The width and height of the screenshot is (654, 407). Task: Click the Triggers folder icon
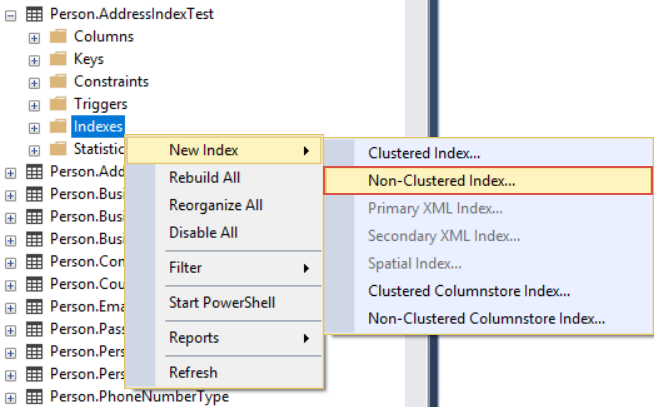[x=58, y=104]
